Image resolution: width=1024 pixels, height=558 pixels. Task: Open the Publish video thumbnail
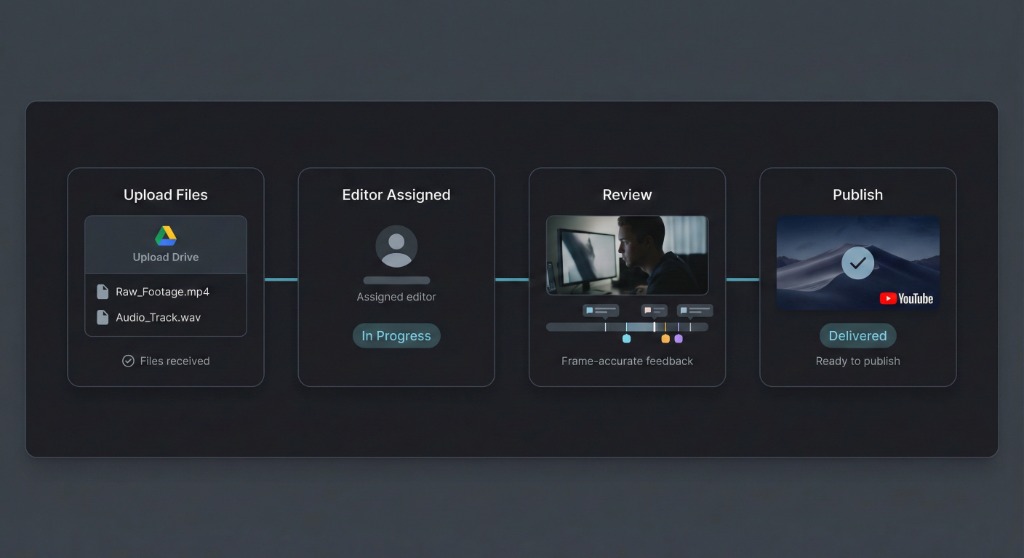tap(857, 263)
